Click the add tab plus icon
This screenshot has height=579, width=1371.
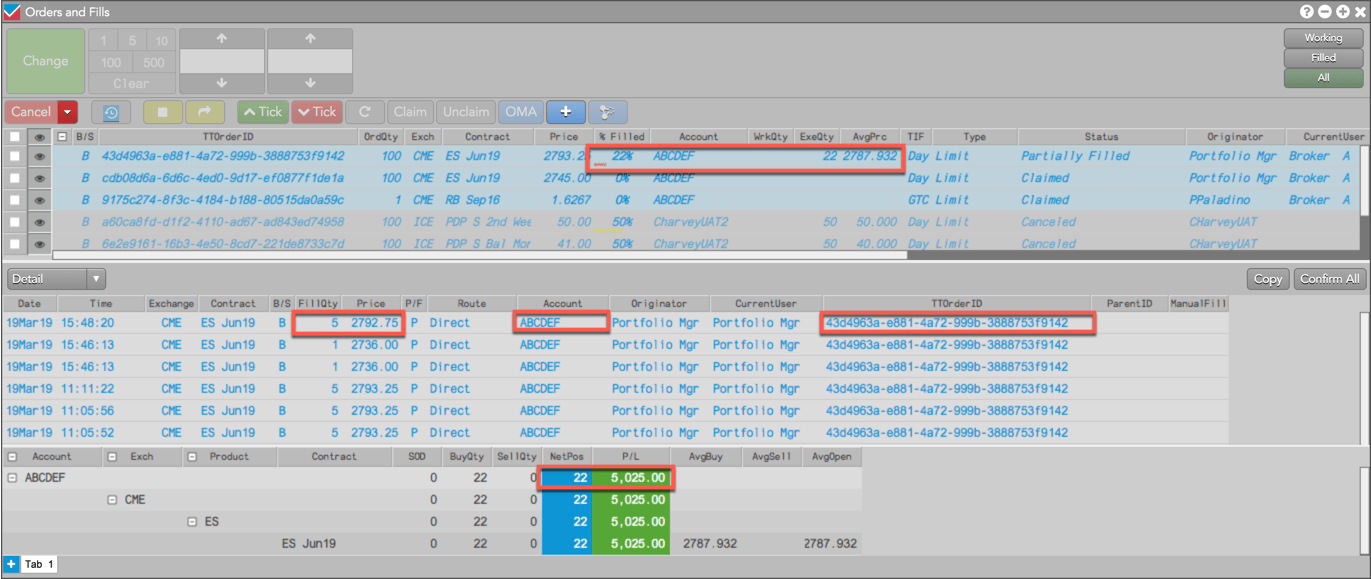(x=11, y=564)
